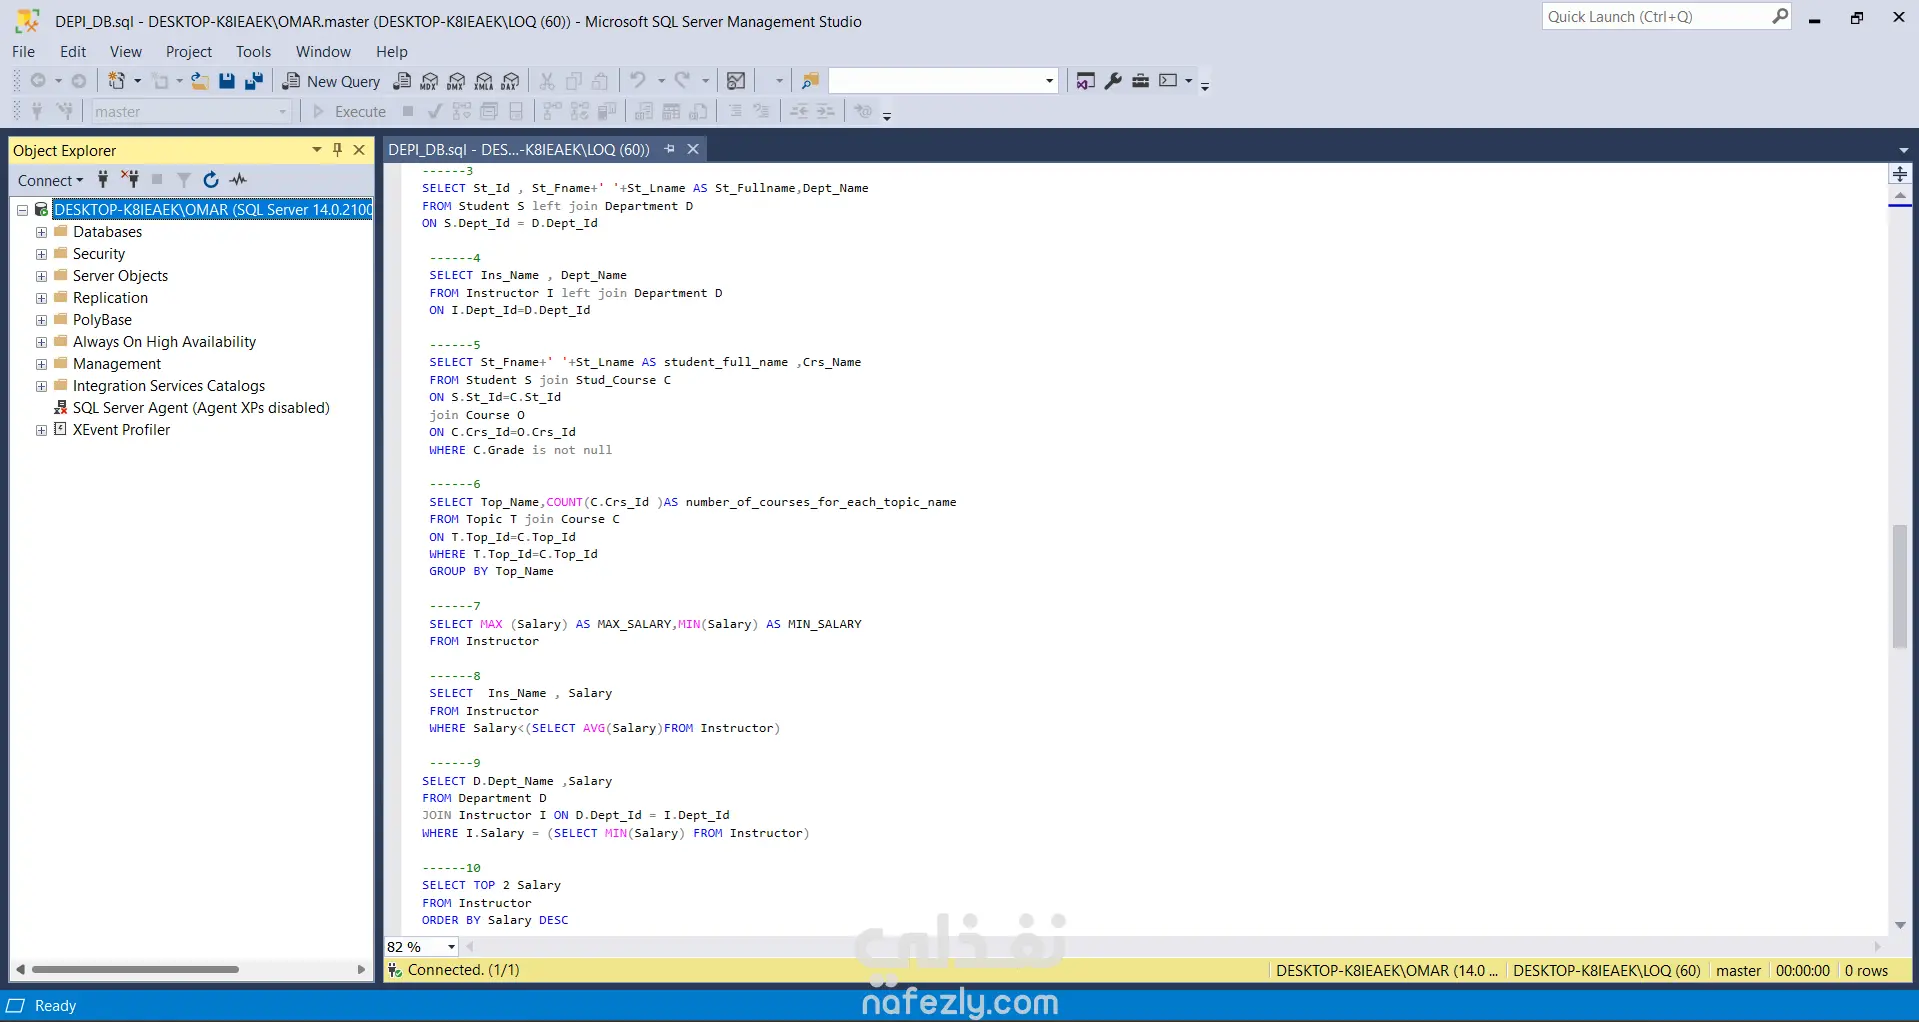Toggle Include Live Query Statistics

click(x=580, y=111)
